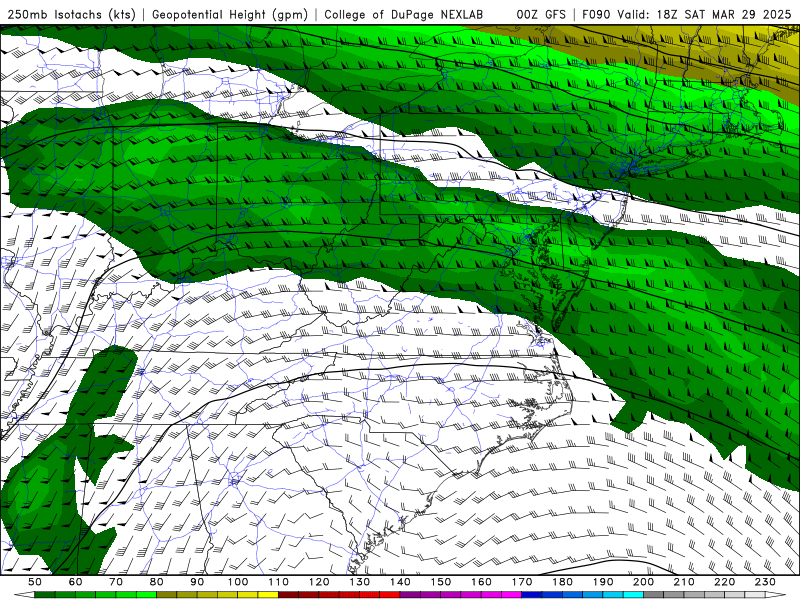Click the '210' value on the color scale
This screenshot has height=600, width=800.
click(x=684, y=582)
